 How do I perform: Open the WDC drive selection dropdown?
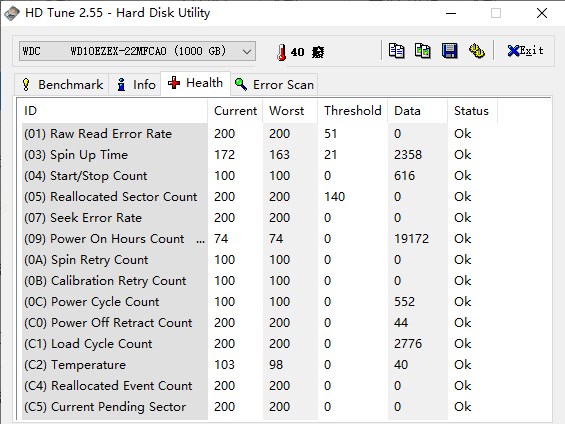click(x=137, y=51)
